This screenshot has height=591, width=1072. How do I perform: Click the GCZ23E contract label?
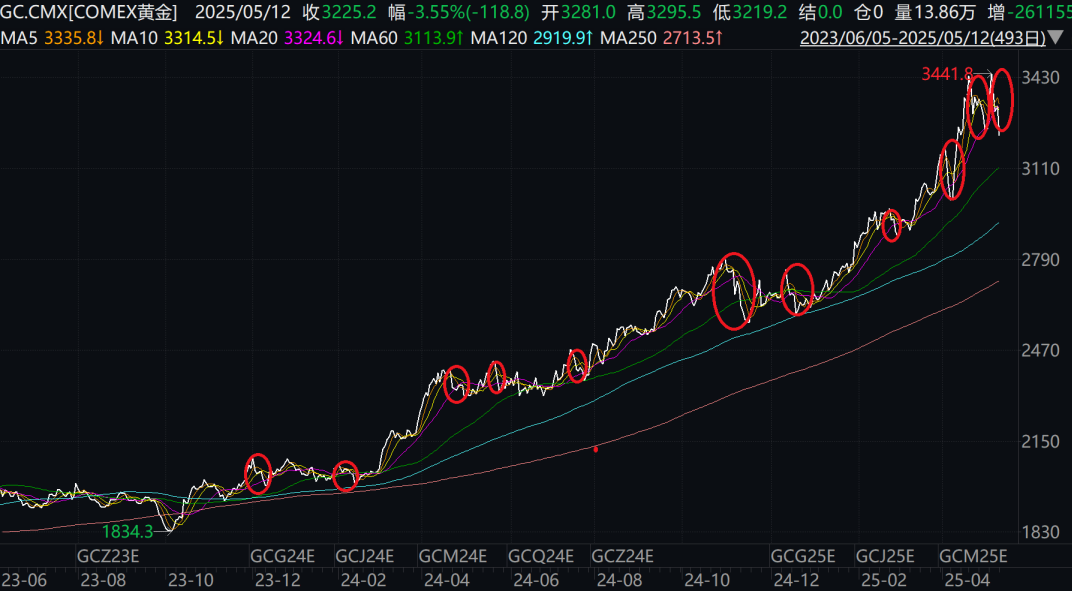[108, 555]
